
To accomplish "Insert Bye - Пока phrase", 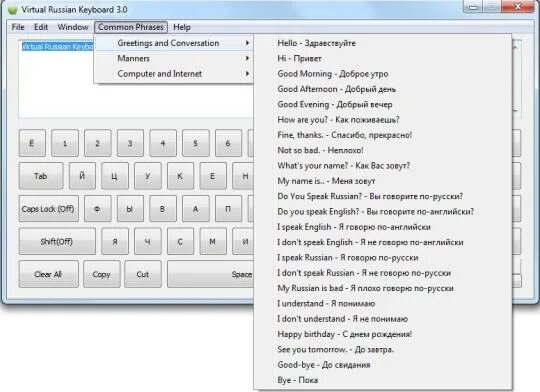I will point(382,380).
